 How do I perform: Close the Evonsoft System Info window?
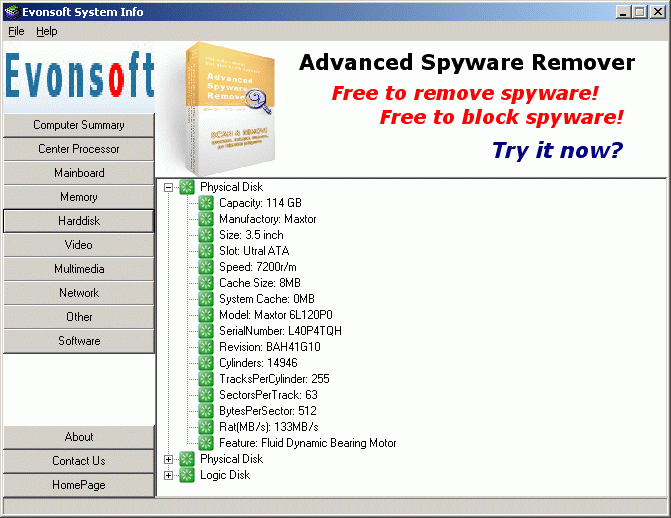pyautogui.click(x=658, y=12)
